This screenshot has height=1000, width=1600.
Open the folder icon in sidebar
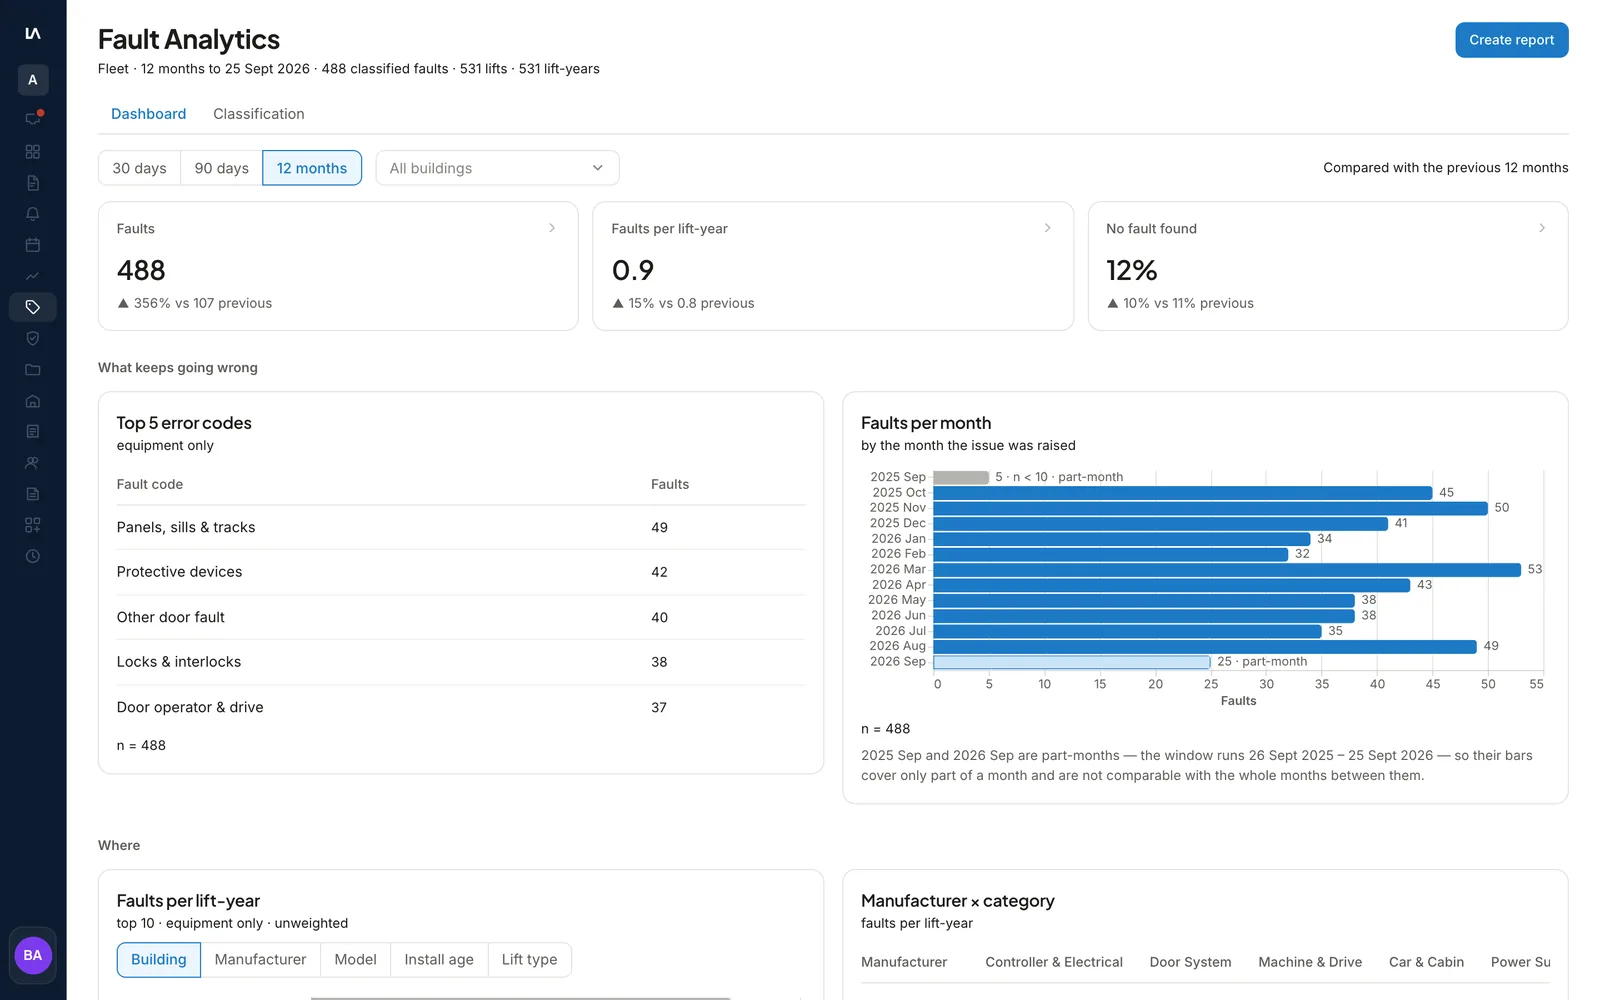click(x=33, y=370)
